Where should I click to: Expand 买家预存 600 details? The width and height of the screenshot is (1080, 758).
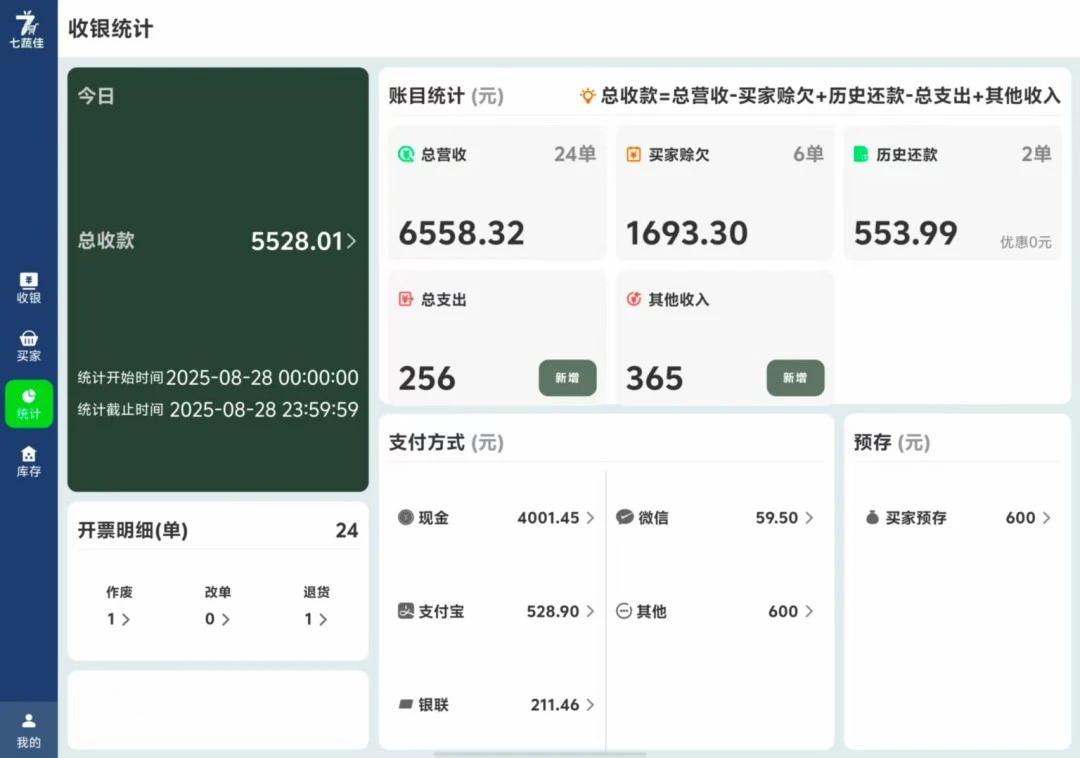coord(1046,518)
